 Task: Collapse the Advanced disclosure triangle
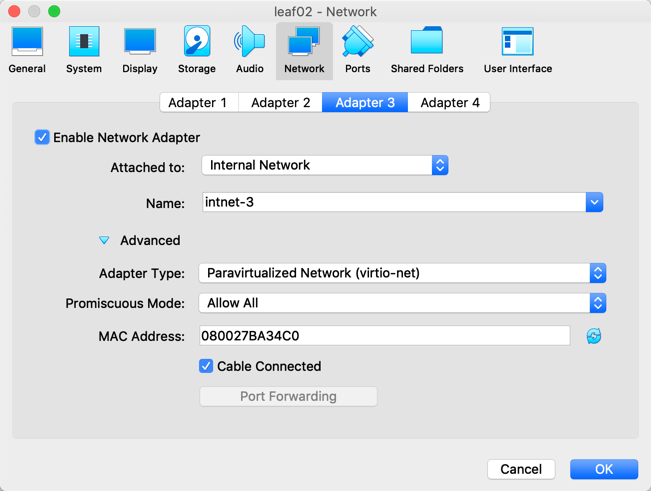tap(104, 240)
